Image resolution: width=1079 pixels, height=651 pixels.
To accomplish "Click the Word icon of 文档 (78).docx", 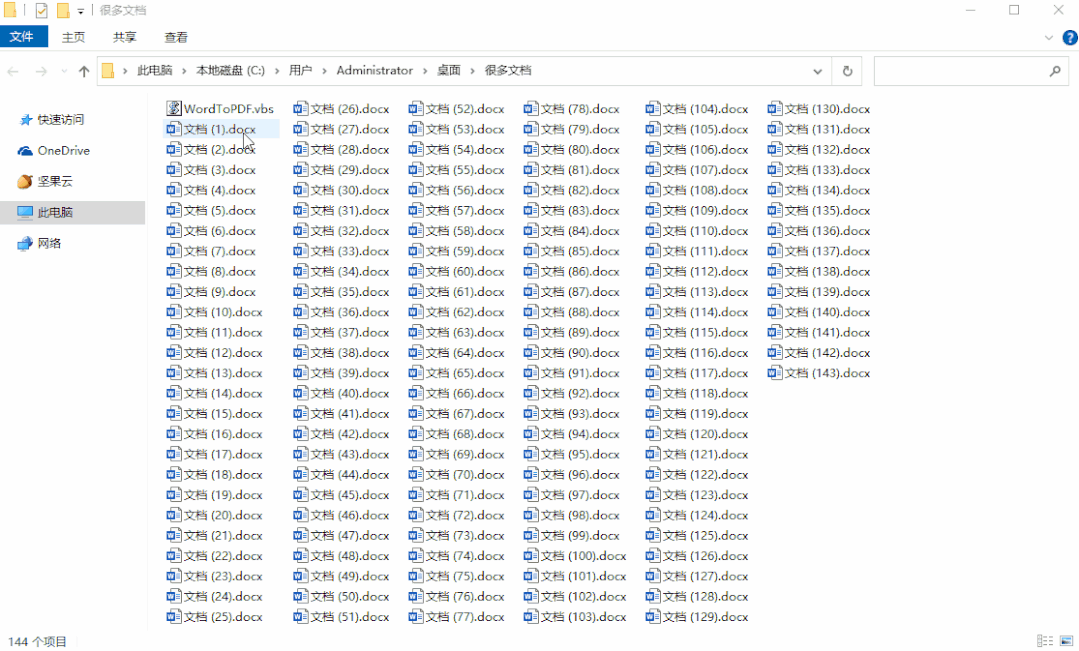I will point(530,109).
